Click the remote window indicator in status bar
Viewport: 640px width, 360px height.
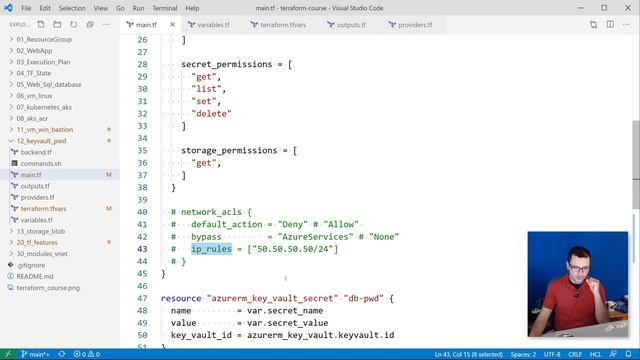[x=8, y=354]
